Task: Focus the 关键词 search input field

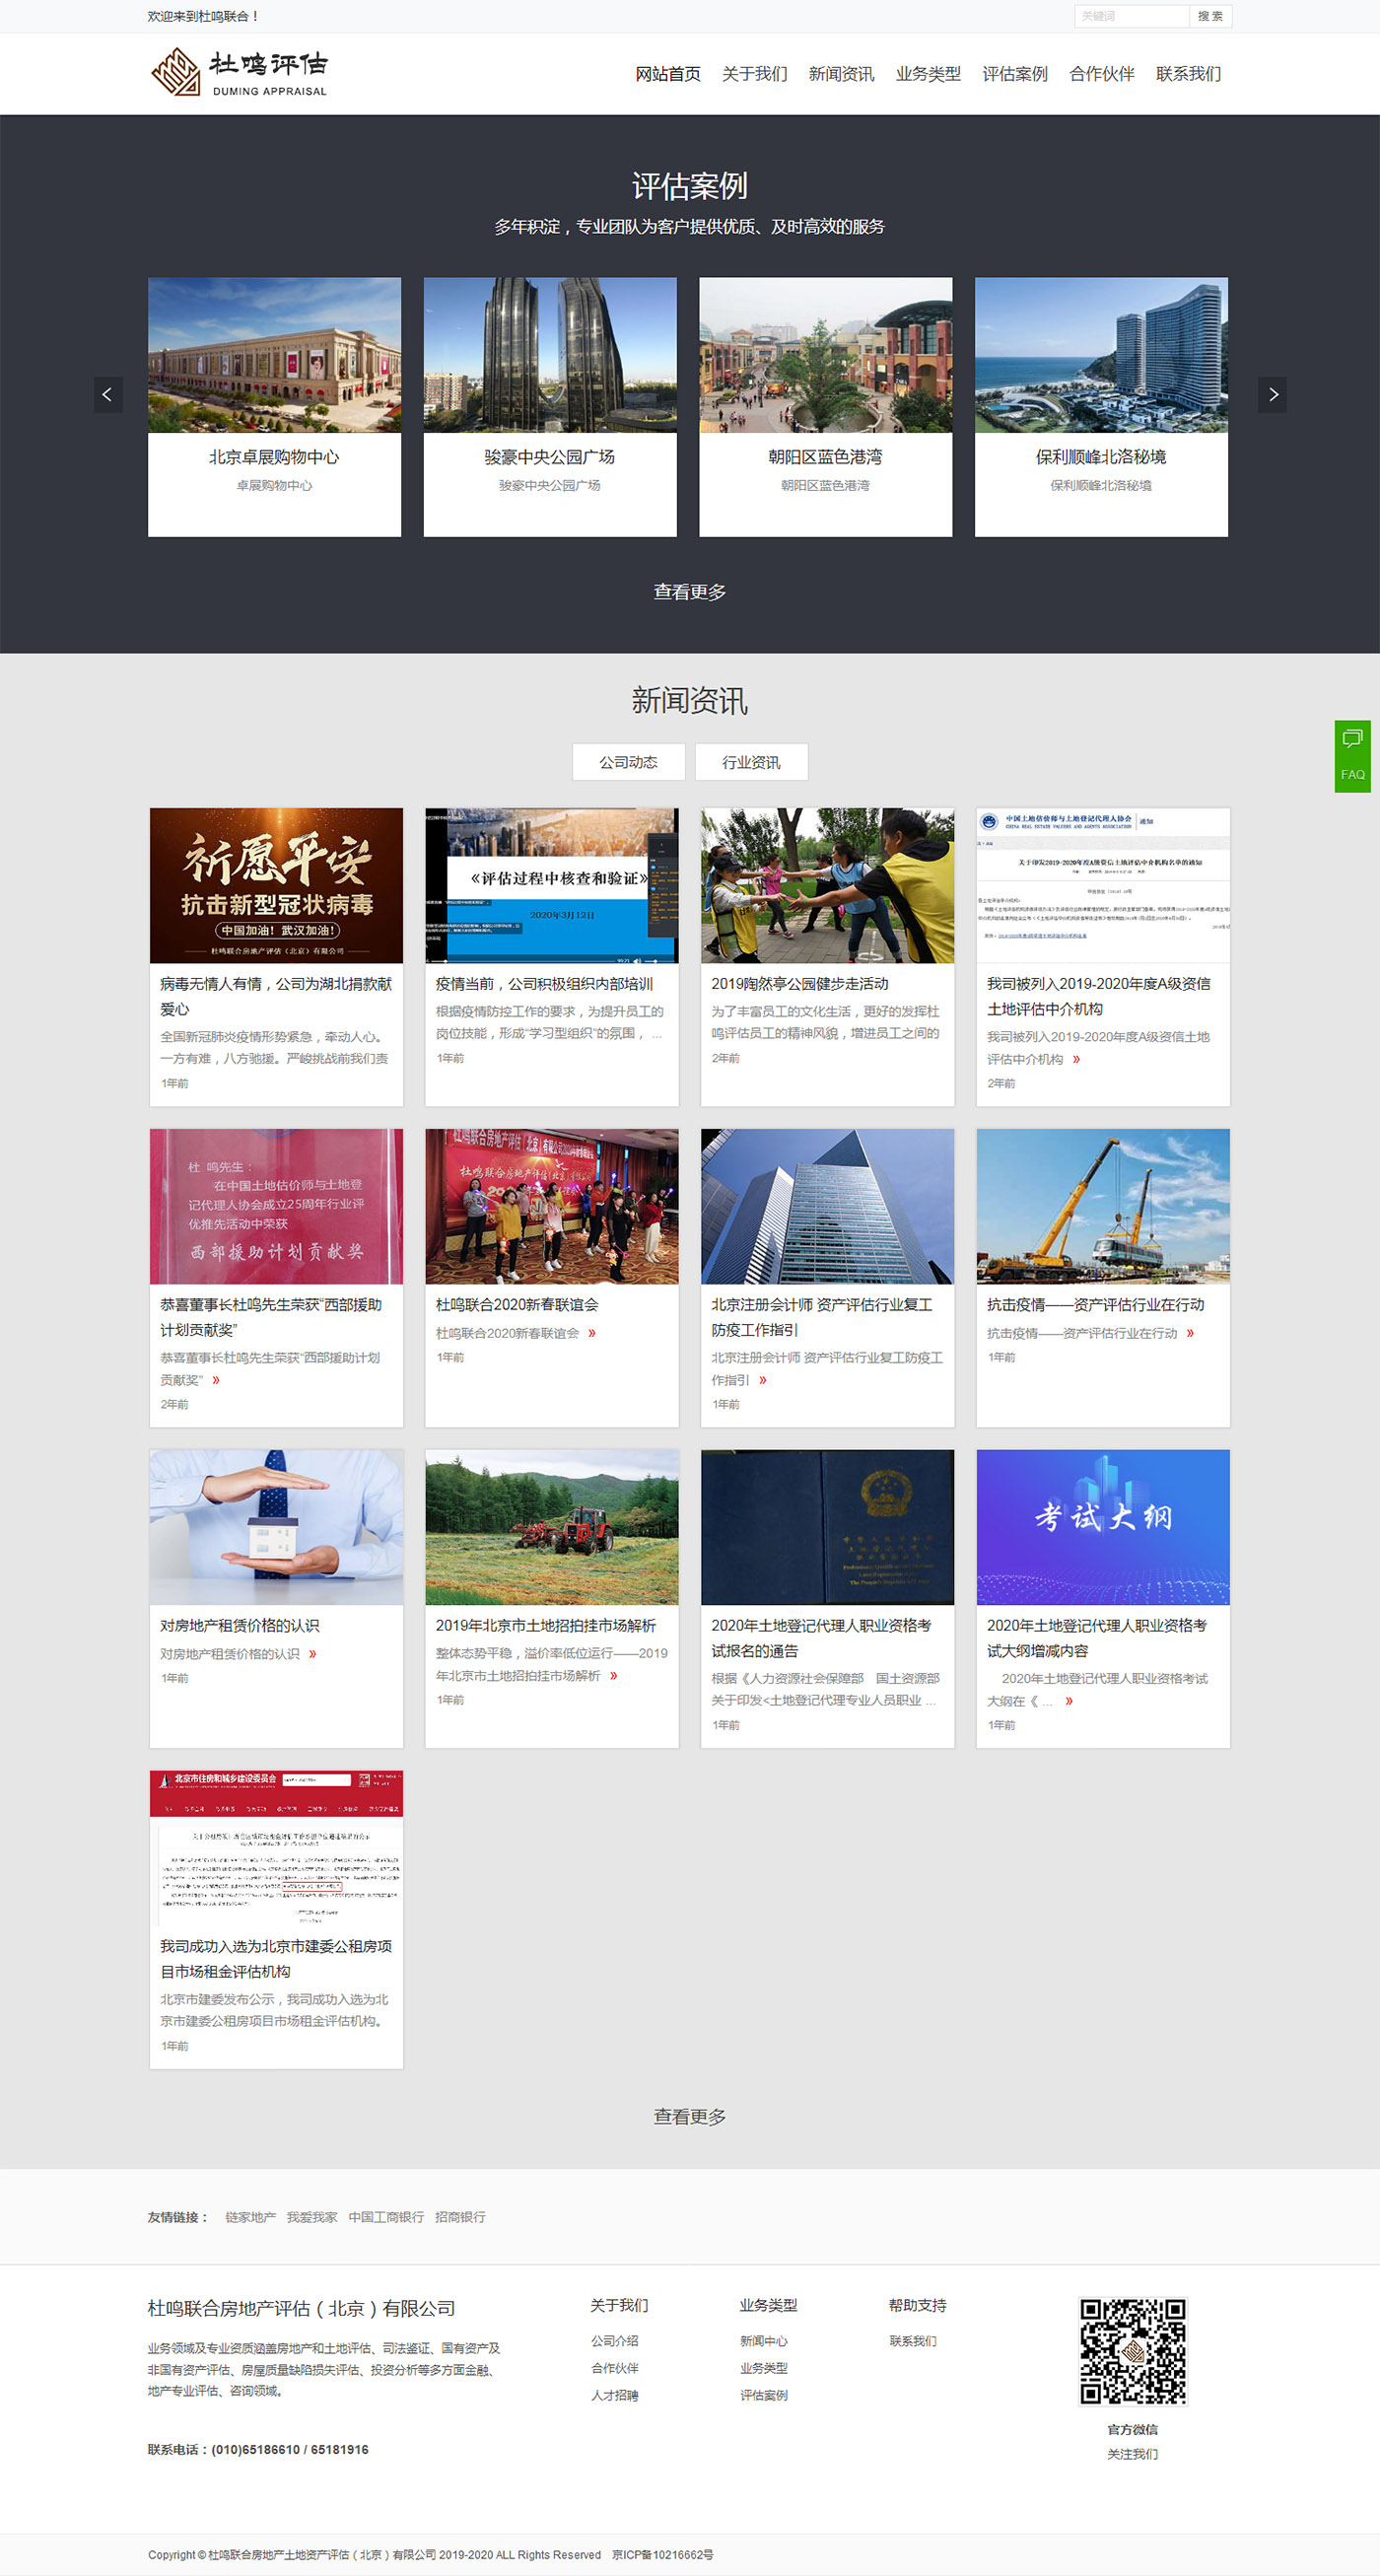Action: pos(1131,16)
